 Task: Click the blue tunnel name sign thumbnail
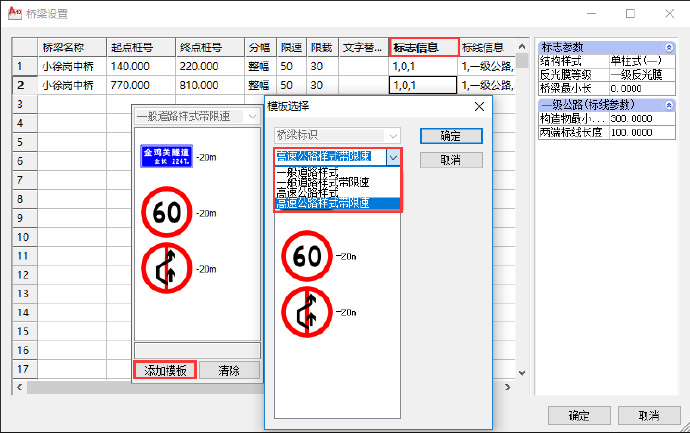pyautogui.click(x=164, y=157)
